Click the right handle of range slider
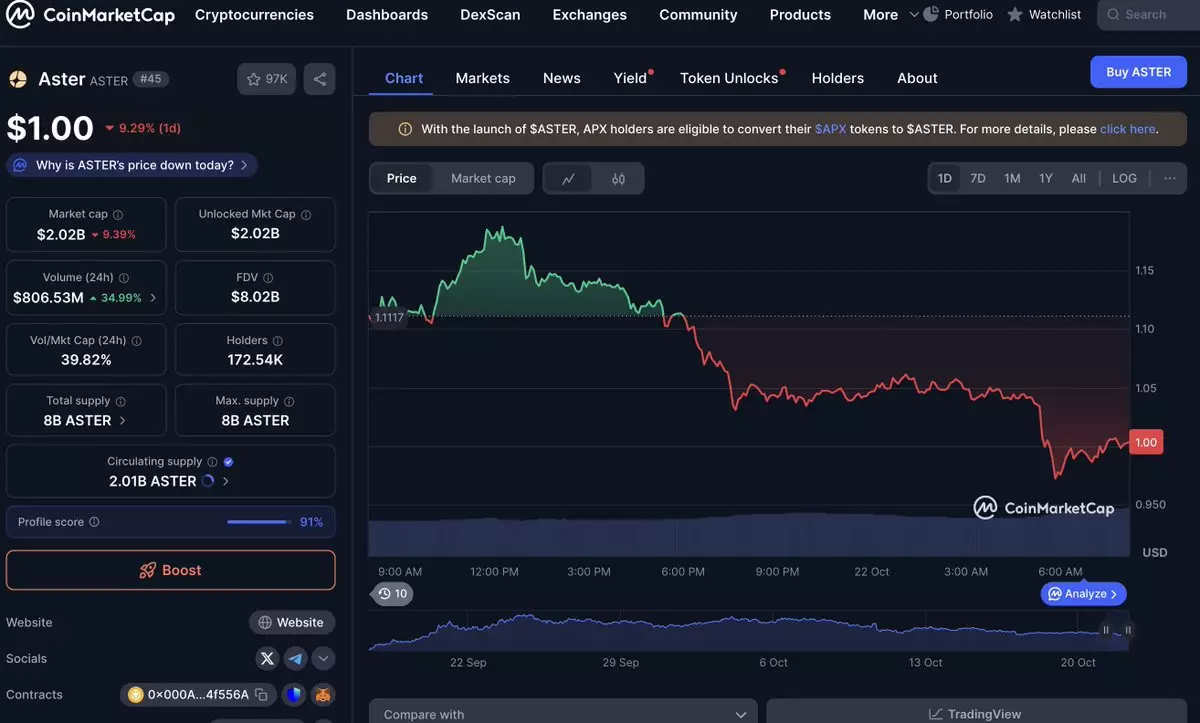This screenshot has height=723, width=1200. pos(1128,630)
